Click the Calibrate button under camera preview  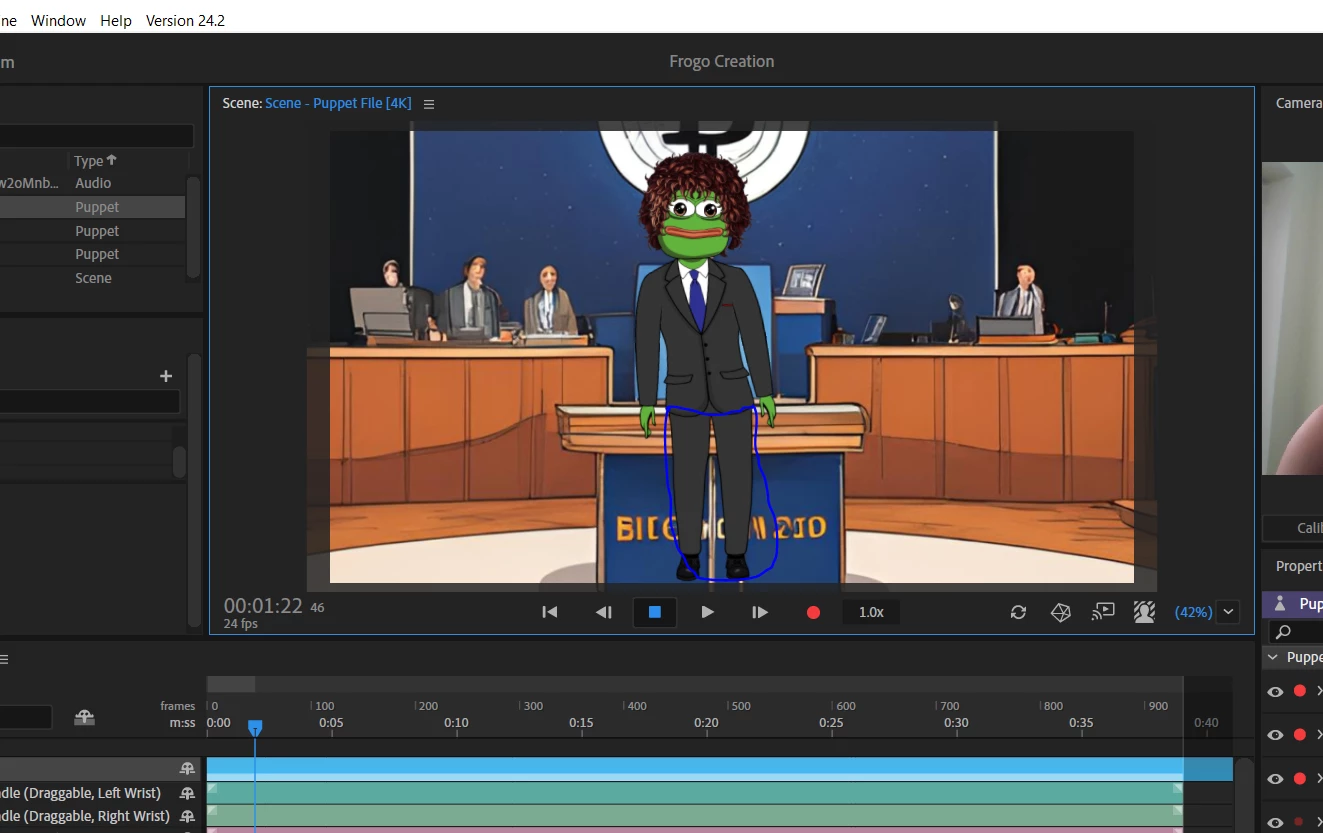[x=1294, y=528]
